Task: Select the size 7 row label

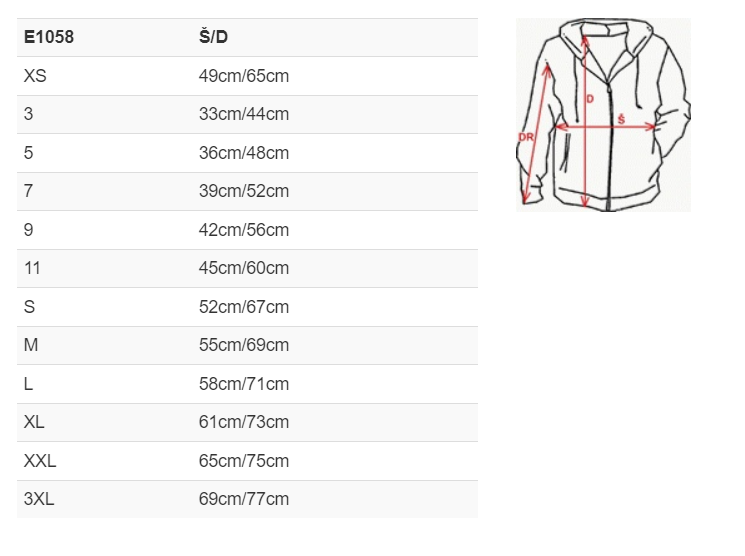Action: coord(29,191)
